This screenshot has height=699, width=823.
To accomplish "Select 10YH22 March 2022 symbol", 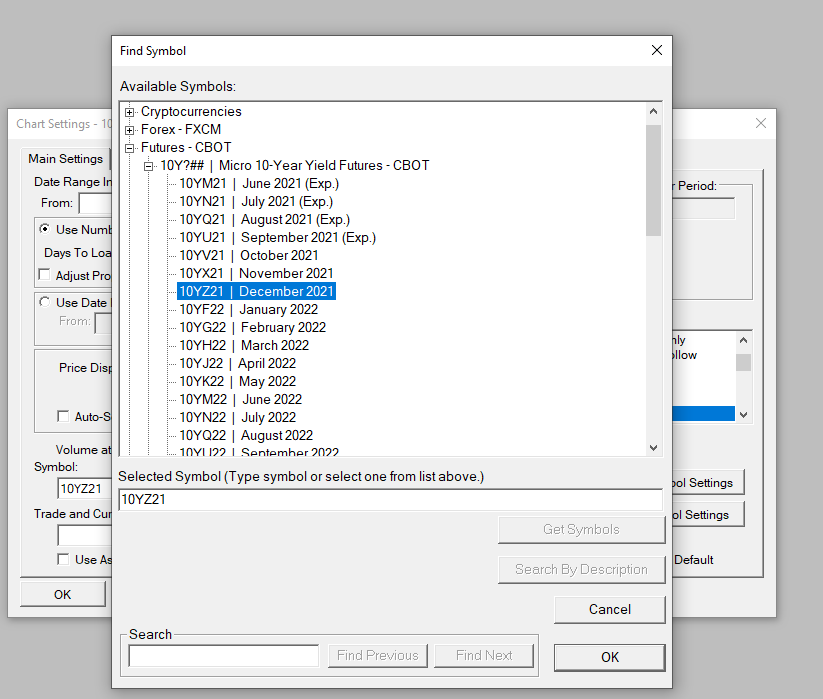I will pos(244,345).
